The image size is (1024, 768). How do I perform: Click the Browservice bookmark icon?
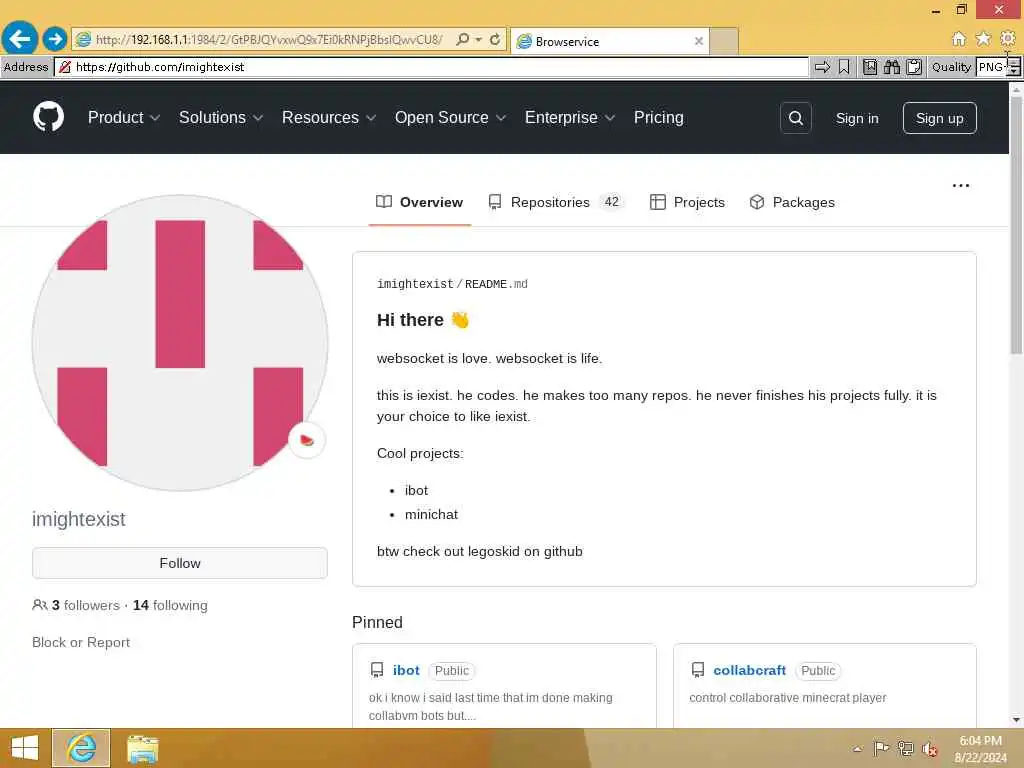[x=844, y=67]
